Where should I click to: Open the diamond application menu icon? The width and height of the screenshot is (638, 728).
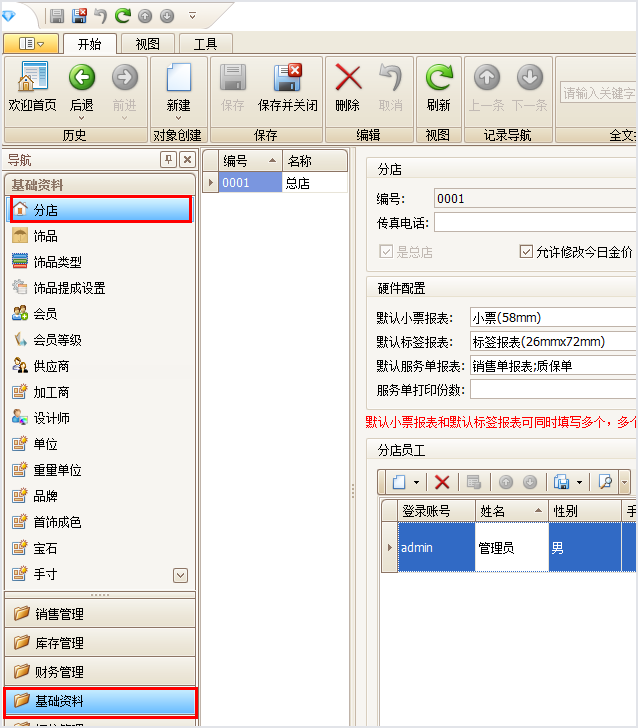(x=9, y=17)
